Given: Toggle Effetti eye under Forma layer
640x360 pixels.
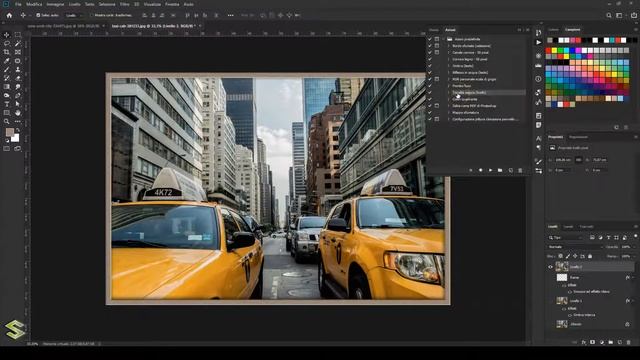Looking at the screenshot, I should pos(564,285).
